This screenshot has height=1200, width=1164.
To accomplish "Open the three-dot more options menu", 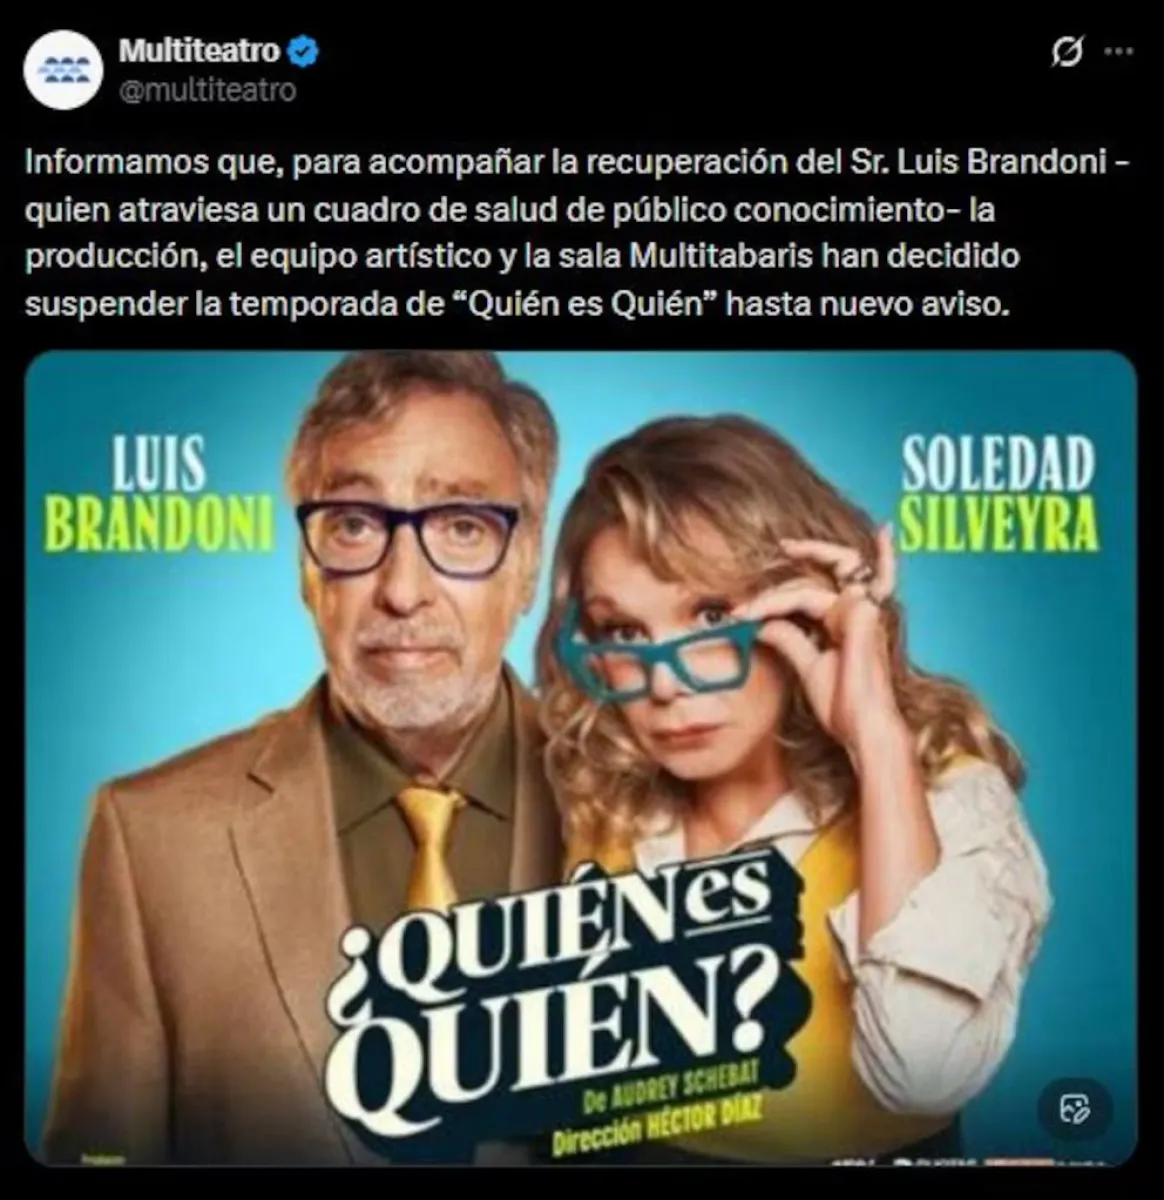I will pos(1118,52).
